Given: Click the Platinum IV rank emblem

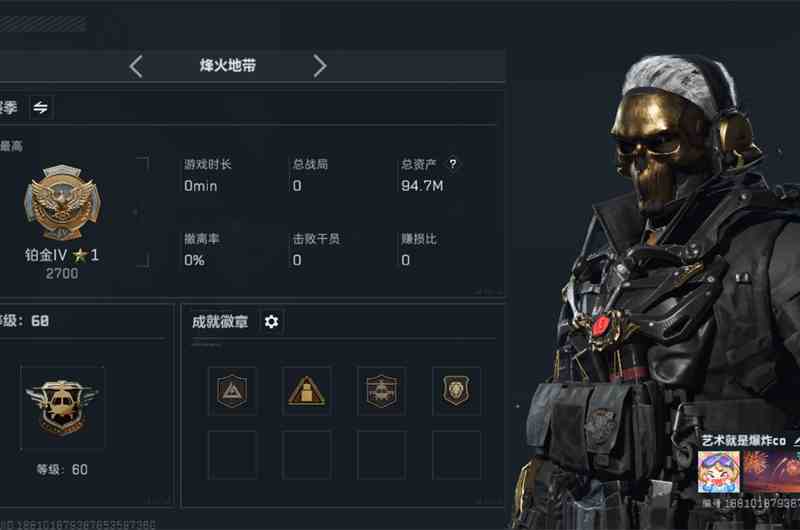Looking at the screenshot, I should coord(62,203).
